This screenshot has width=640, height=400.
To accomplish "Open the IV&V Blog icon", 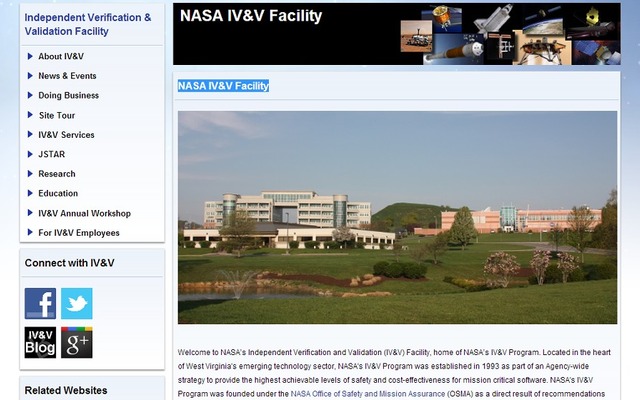I will coord(40,342).
